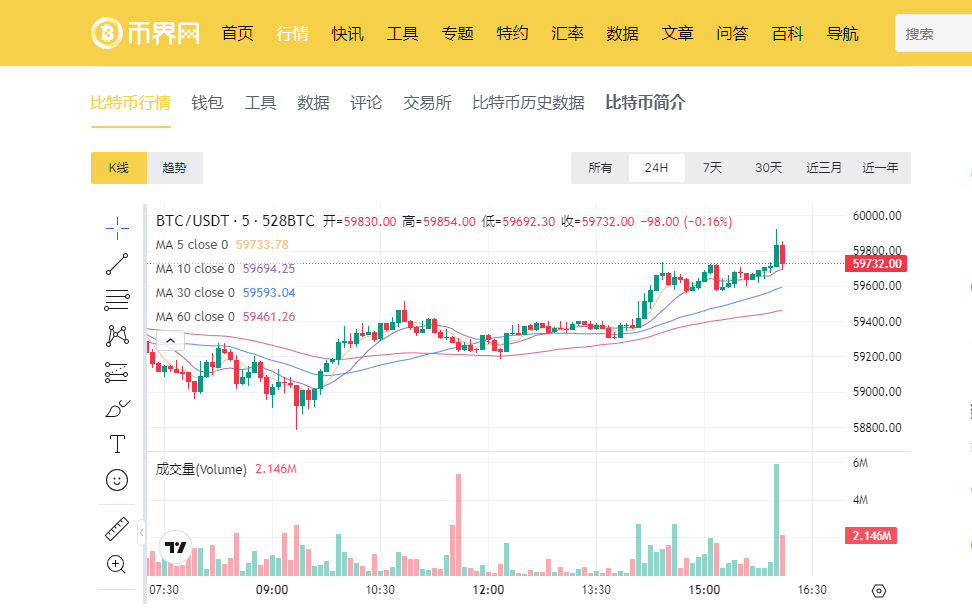Select the forecast and measurement tool
Viewport: 972px width, 614px height.
tap(117, 372)
